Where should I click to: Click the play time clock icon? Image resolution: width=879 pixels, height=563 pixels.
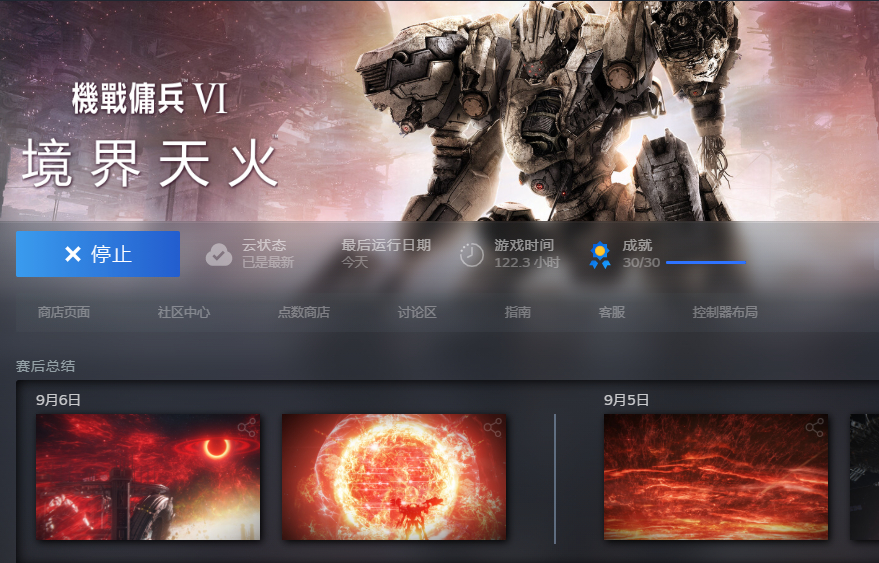471,255
